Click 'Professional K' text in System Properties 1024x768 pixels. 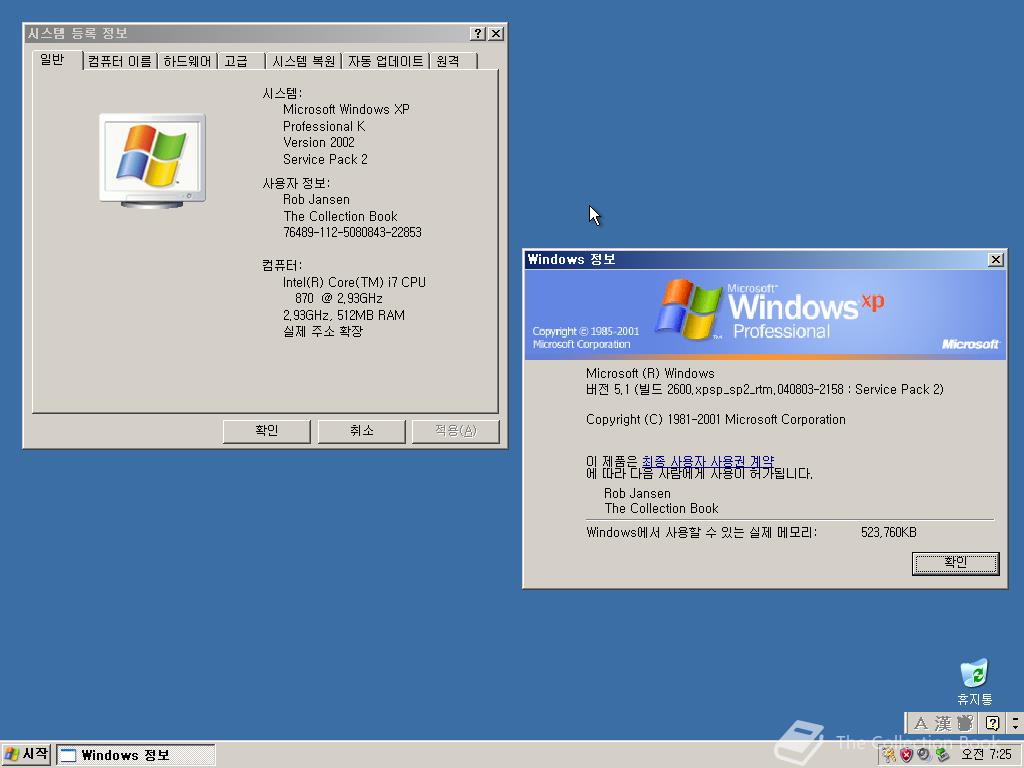(324, 126)
